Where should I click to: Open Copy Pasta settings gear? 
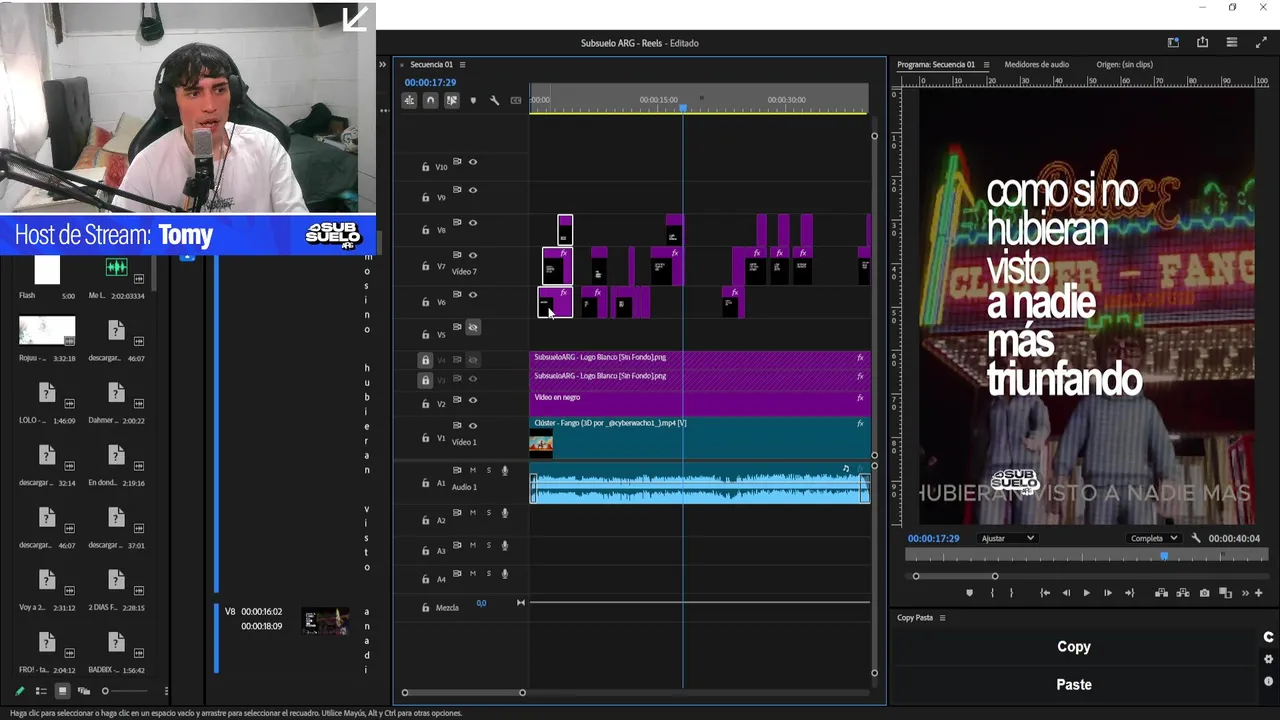(1269, 659)
